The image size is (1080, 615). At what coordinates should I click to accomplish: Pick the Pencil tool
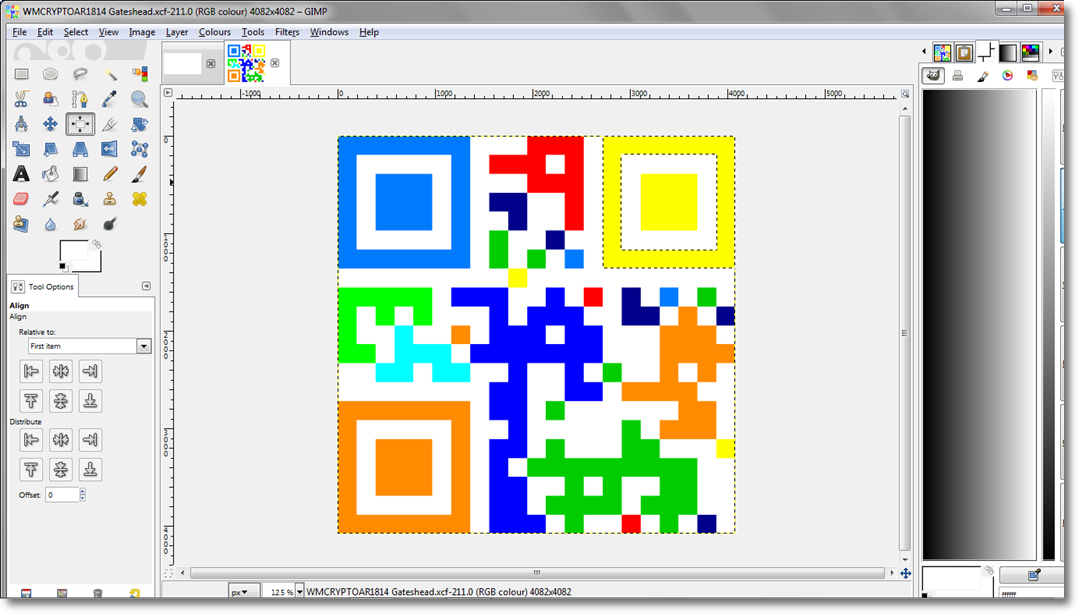tap(110, 174)
